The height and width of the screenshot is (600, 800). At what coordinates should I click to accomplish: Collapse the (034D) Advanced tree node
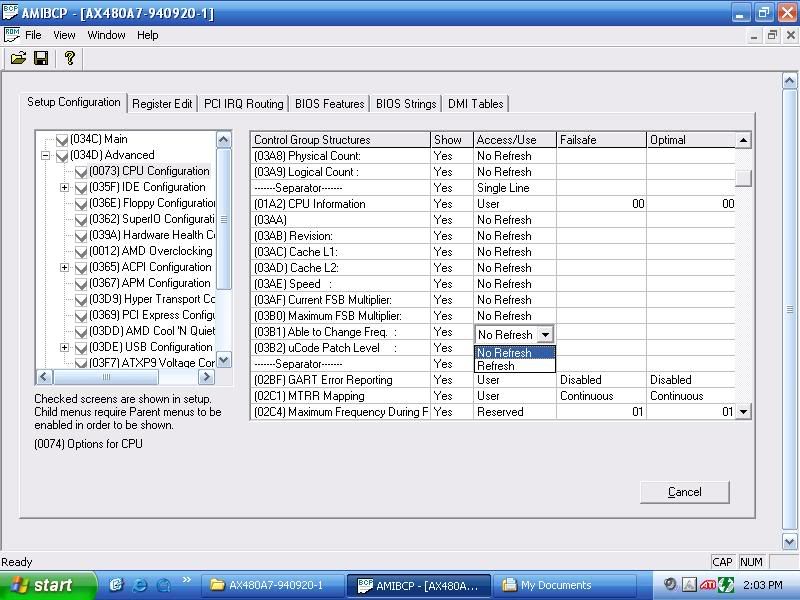point(46,155)
